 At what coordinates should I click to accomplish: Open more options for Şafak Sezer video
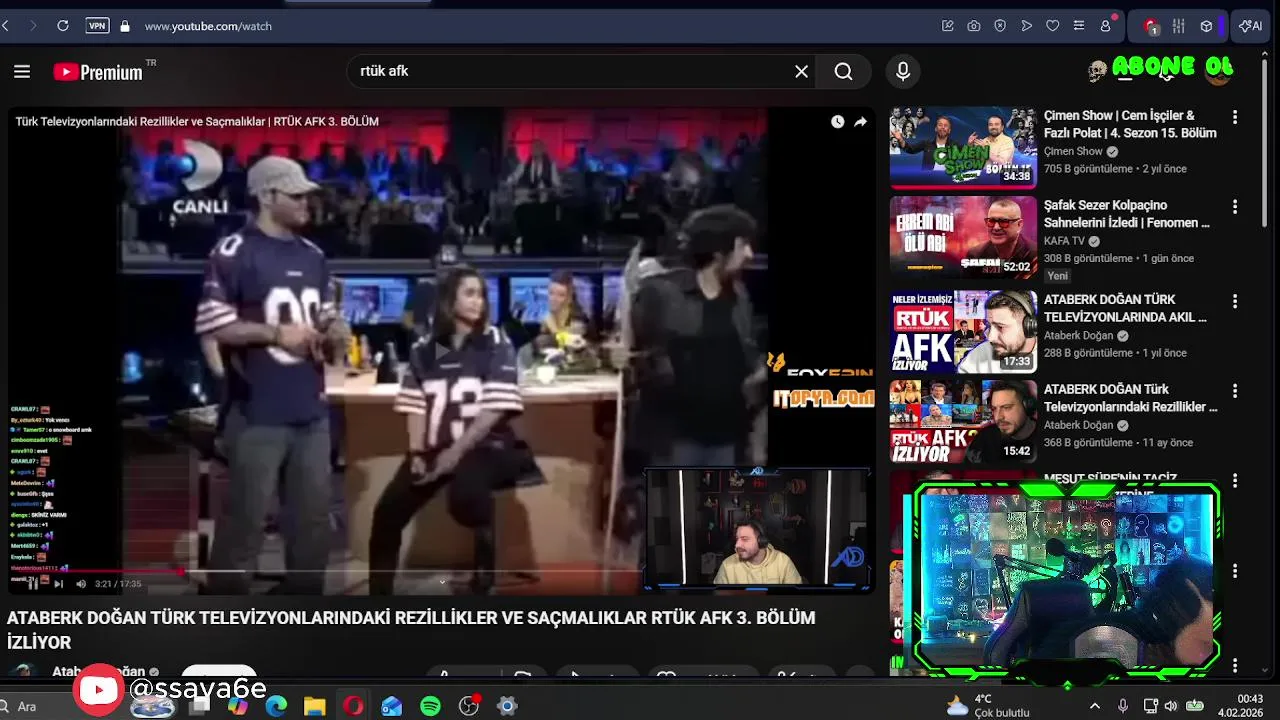1235,207
